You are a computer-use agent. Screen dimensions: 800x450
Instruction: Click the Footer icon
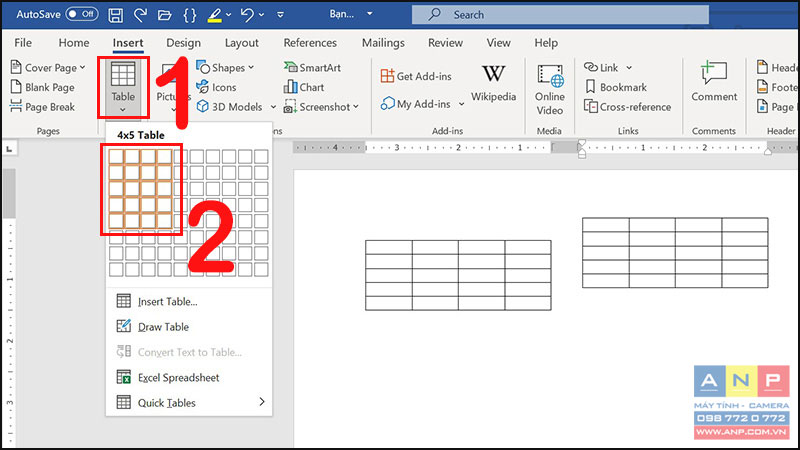762,86
